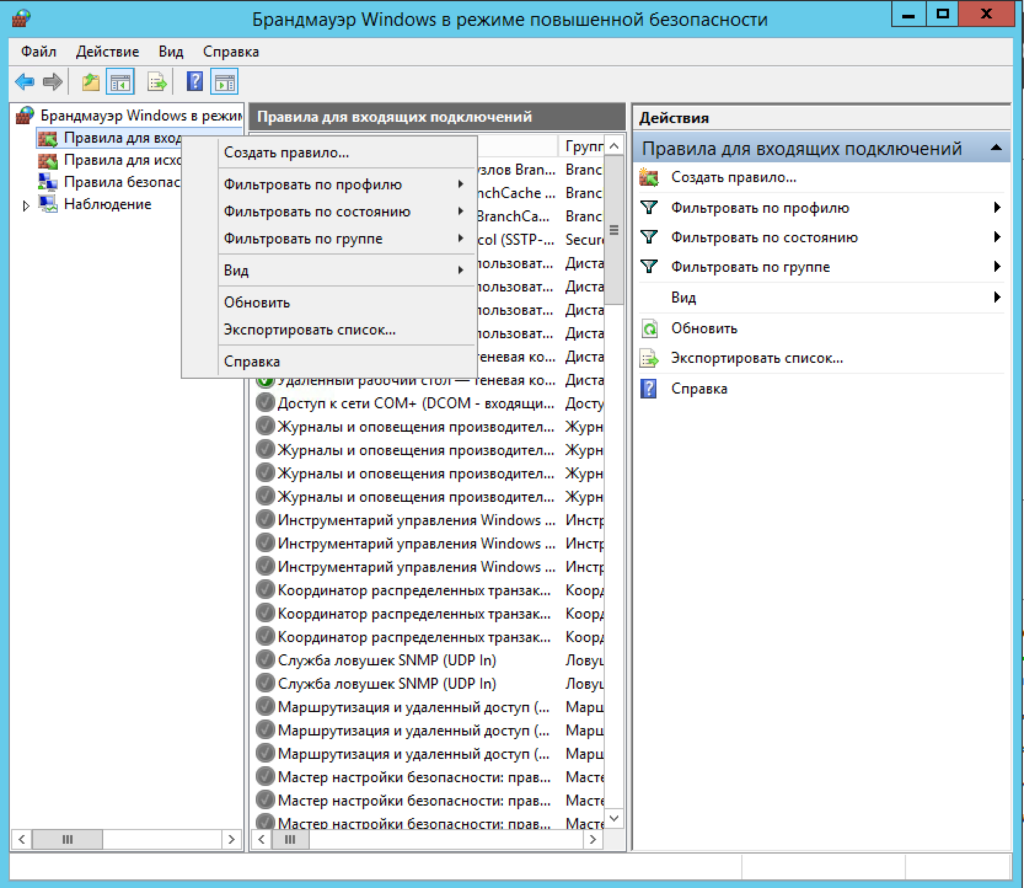Screen dimensions: 1024x888
Task: Click the Наблюдение monitor icon in tree
Action: pos(48,204)
